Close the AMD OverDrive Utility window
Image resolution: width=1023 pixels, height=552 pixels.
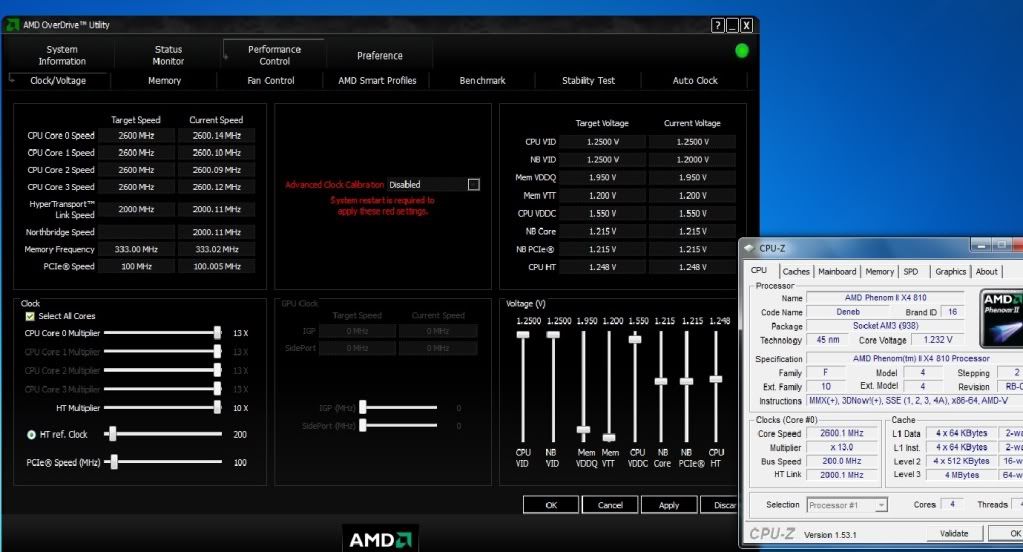coord(746,25)
